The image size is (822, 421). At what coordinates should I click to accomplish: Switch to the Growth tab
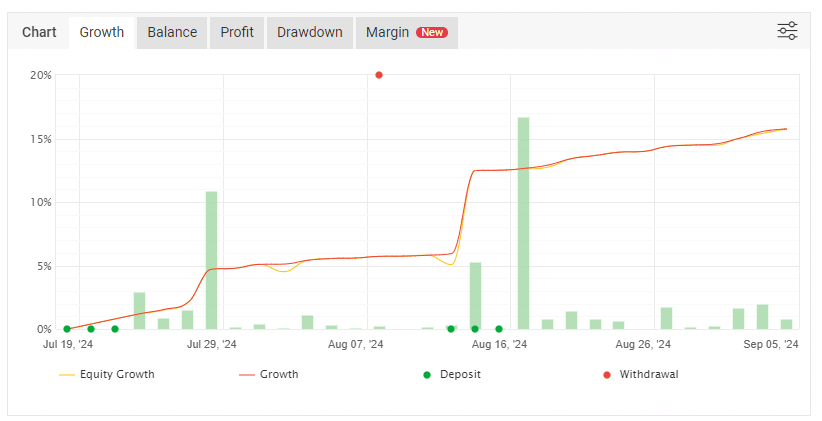[101, 32]
